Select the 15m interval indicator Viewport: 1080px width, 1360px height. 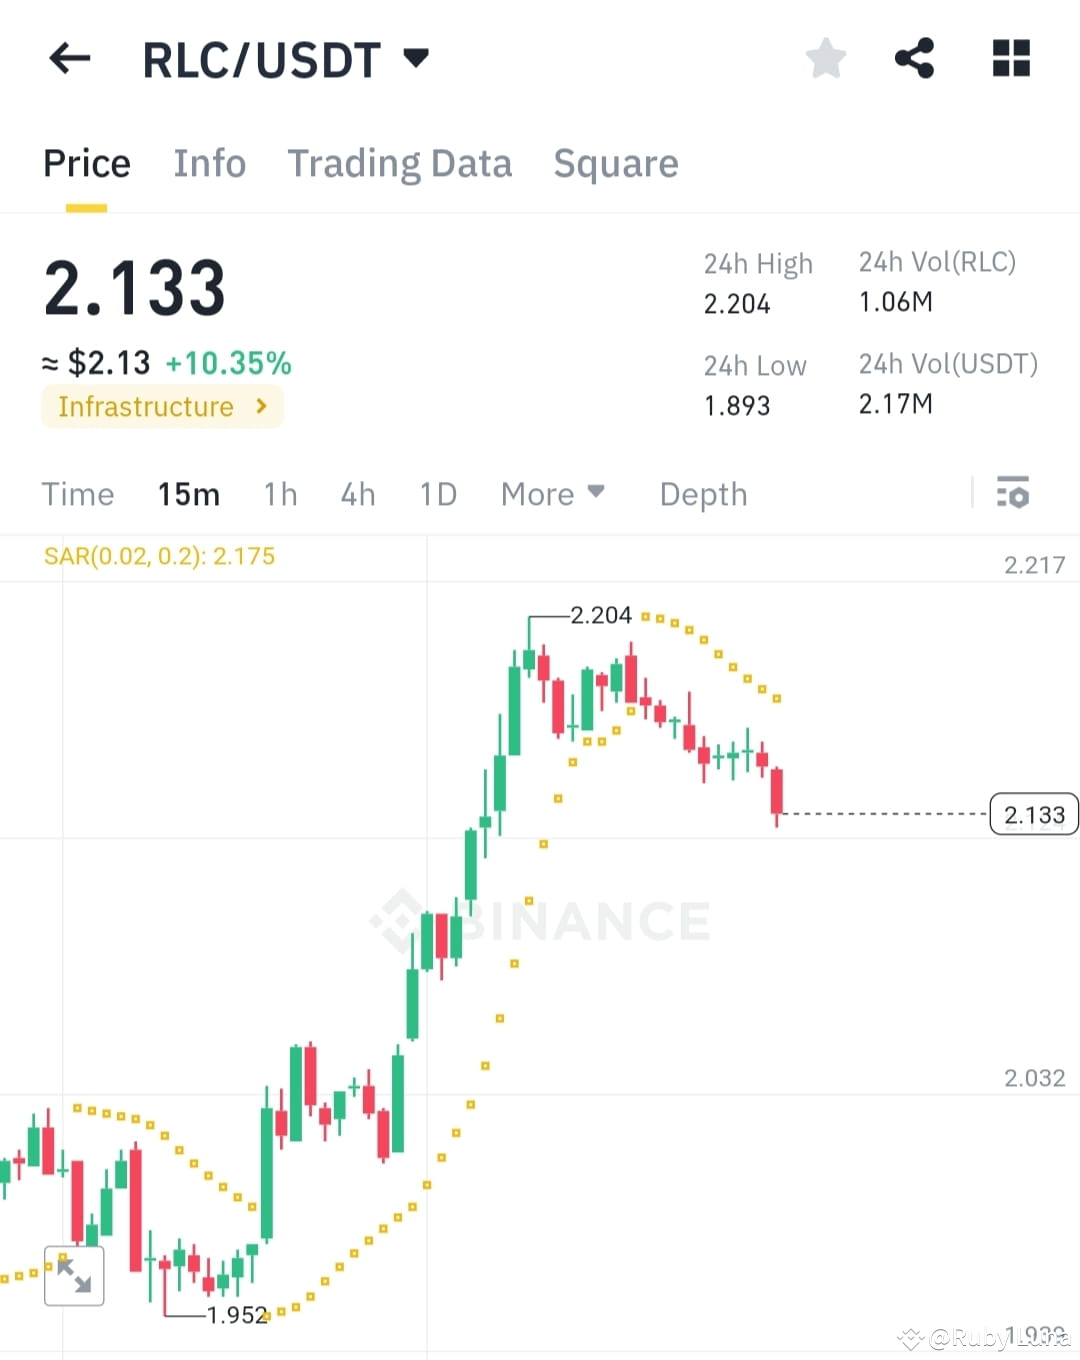click(188, 493)
